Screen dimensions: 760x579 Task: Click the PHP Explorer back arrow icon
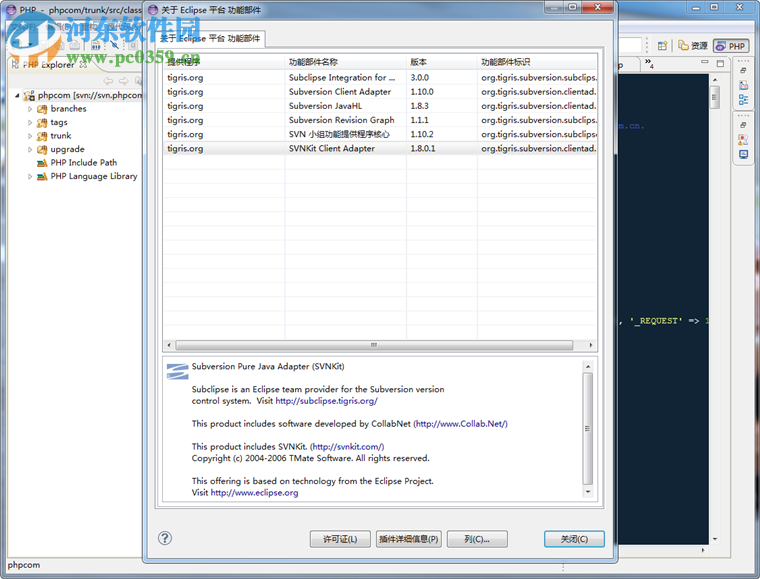[x=108, y=81]
